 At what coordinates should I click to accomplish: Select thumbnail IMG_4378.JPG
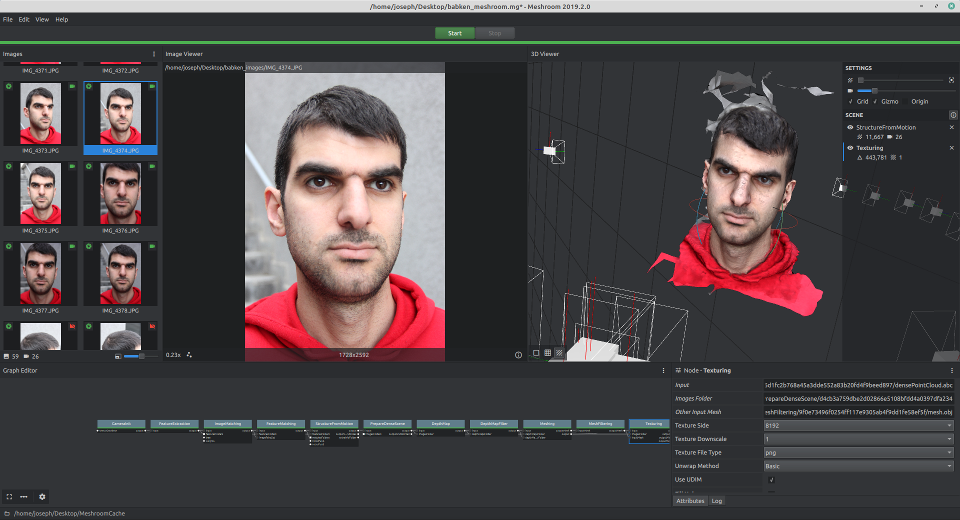pyautogui.click(x=121, y=278)
